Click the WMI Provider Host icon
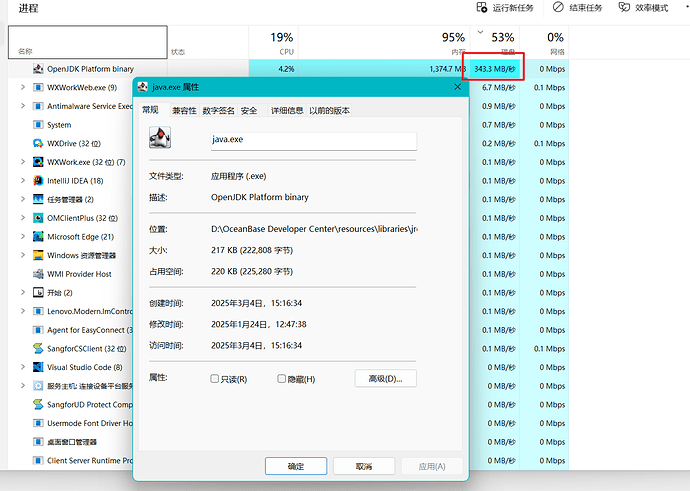Image resolution: width=690 pixels, height=491 pixels. (38, 274)
